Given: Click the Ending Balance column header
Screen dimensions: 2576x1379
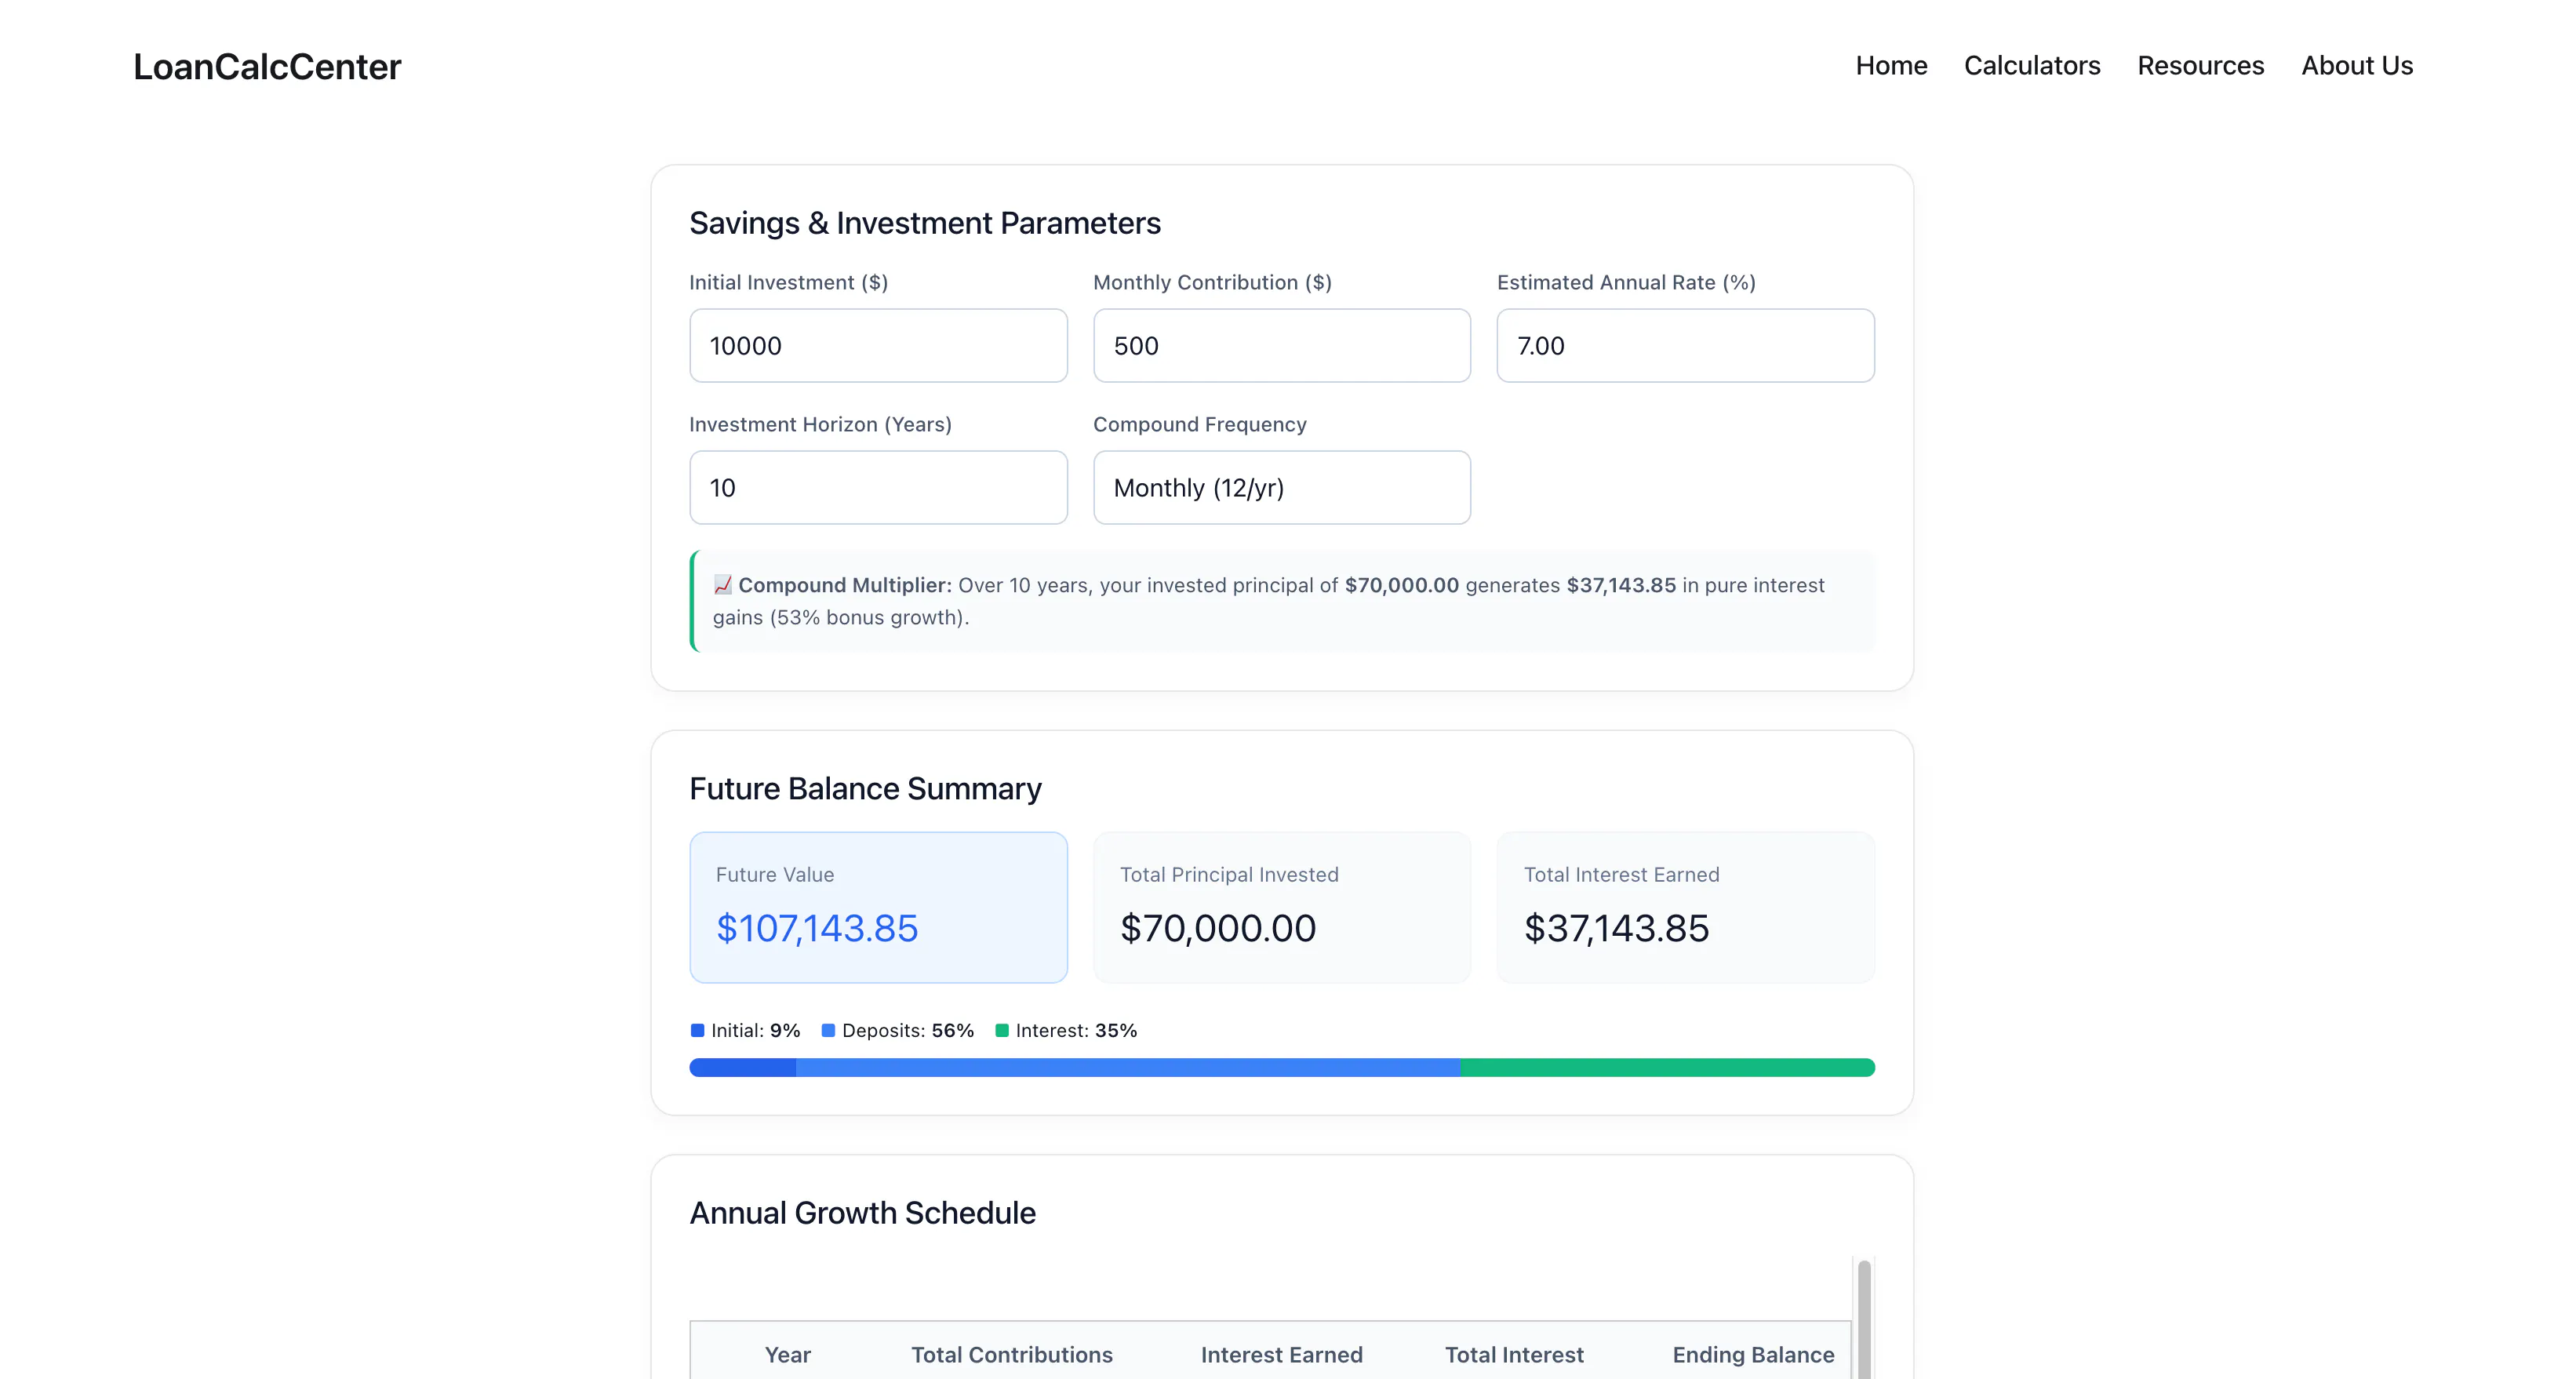Looking at the screenshot, I should coord(1753,1355).
